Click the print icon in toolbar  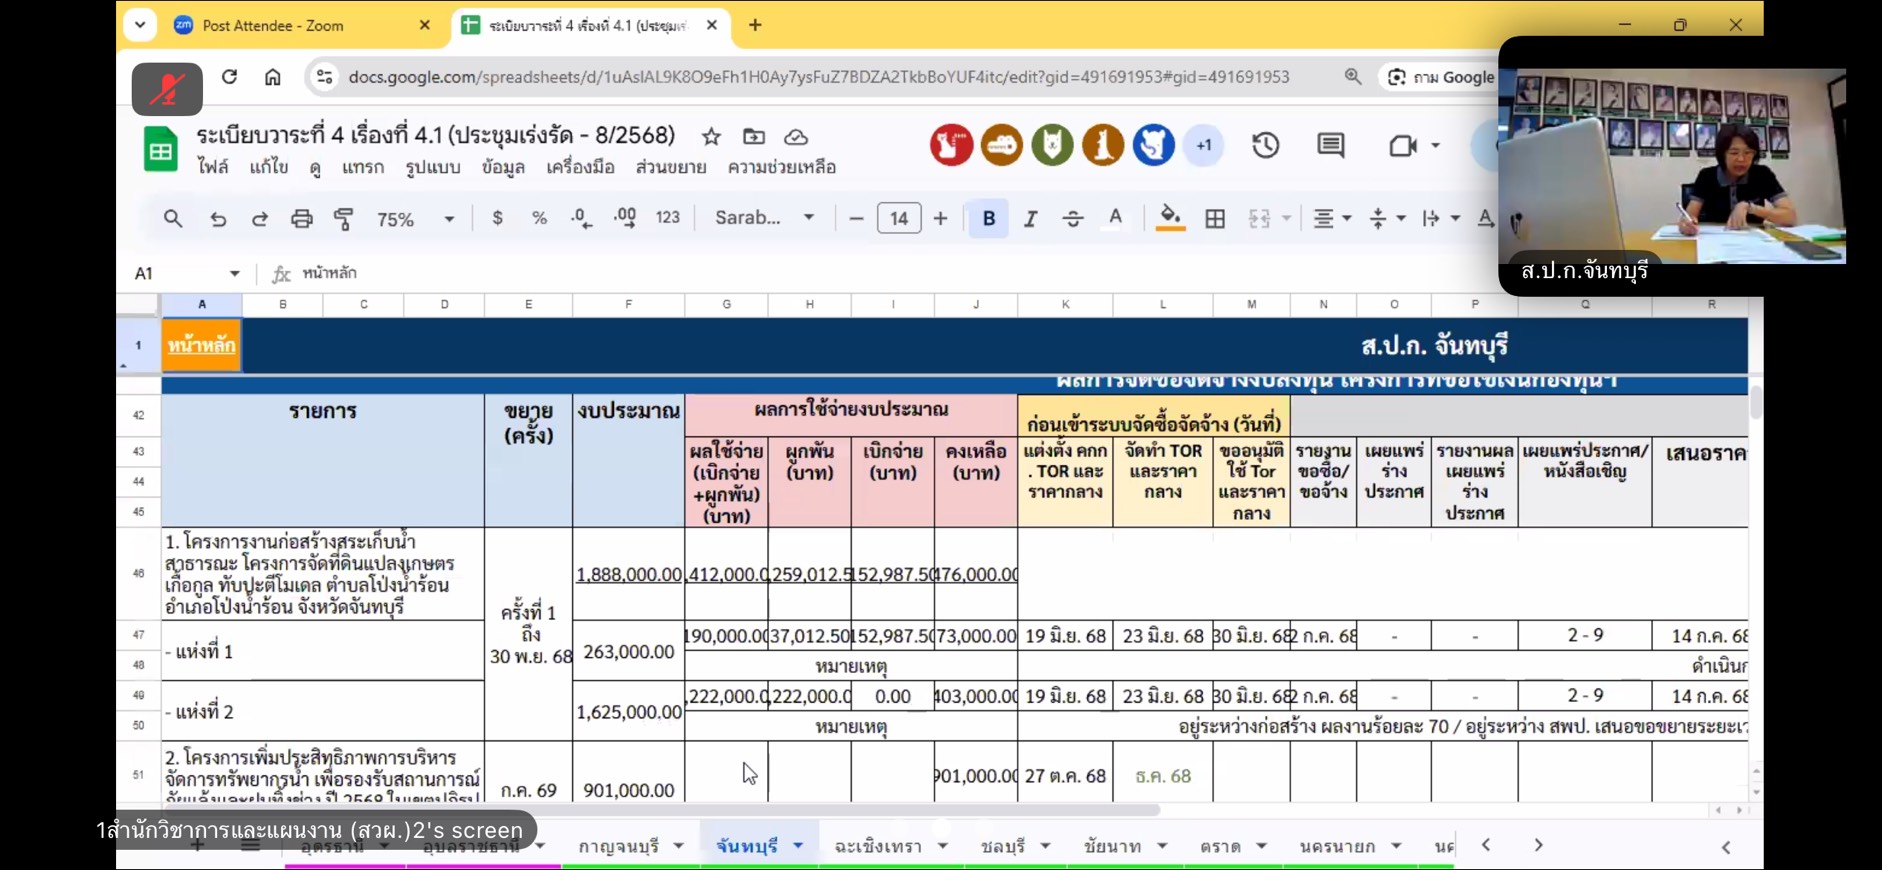[301, 219]
